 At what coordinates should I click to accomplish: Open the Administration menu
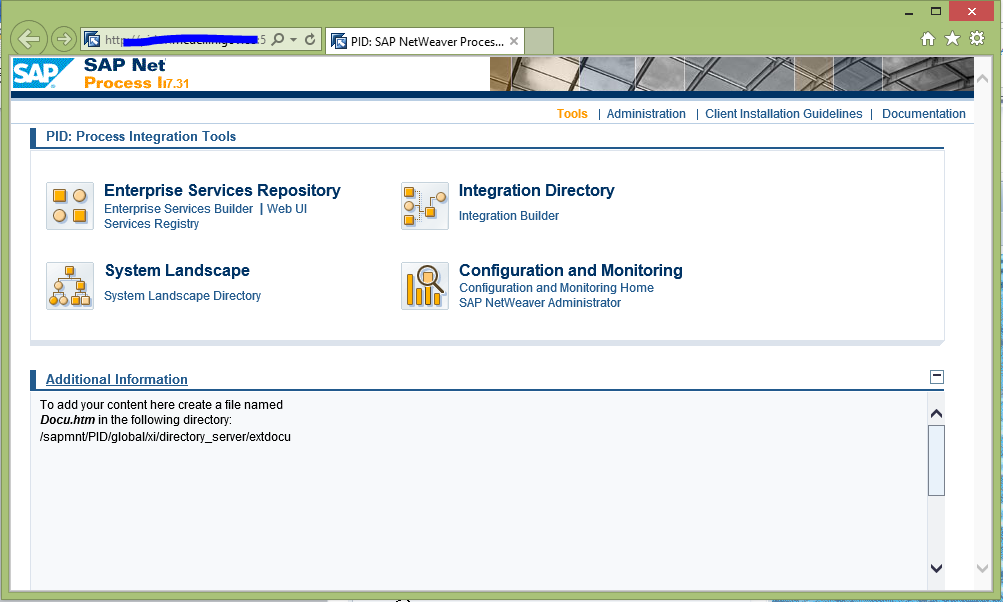pos(645,113)
